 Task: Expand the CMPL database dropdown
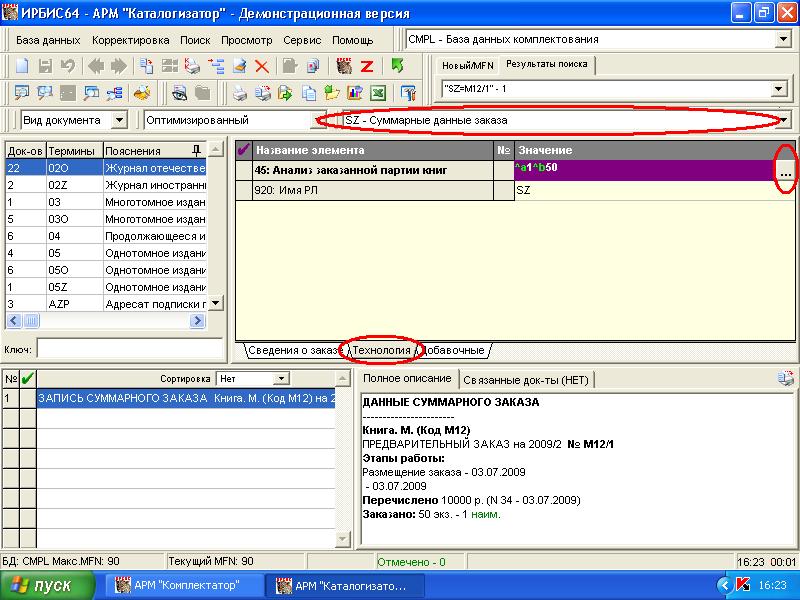point(782,40)
